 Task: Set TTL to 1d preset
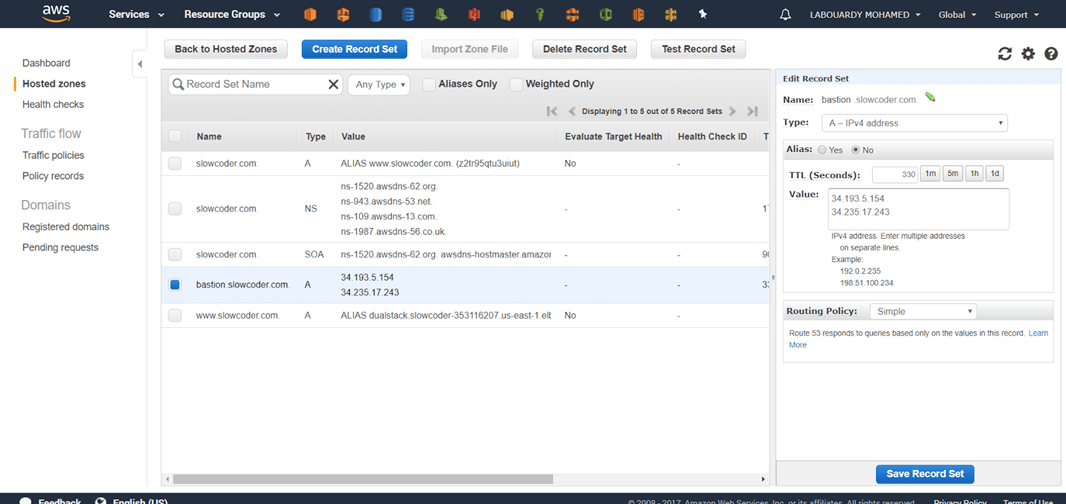(995, 174)
